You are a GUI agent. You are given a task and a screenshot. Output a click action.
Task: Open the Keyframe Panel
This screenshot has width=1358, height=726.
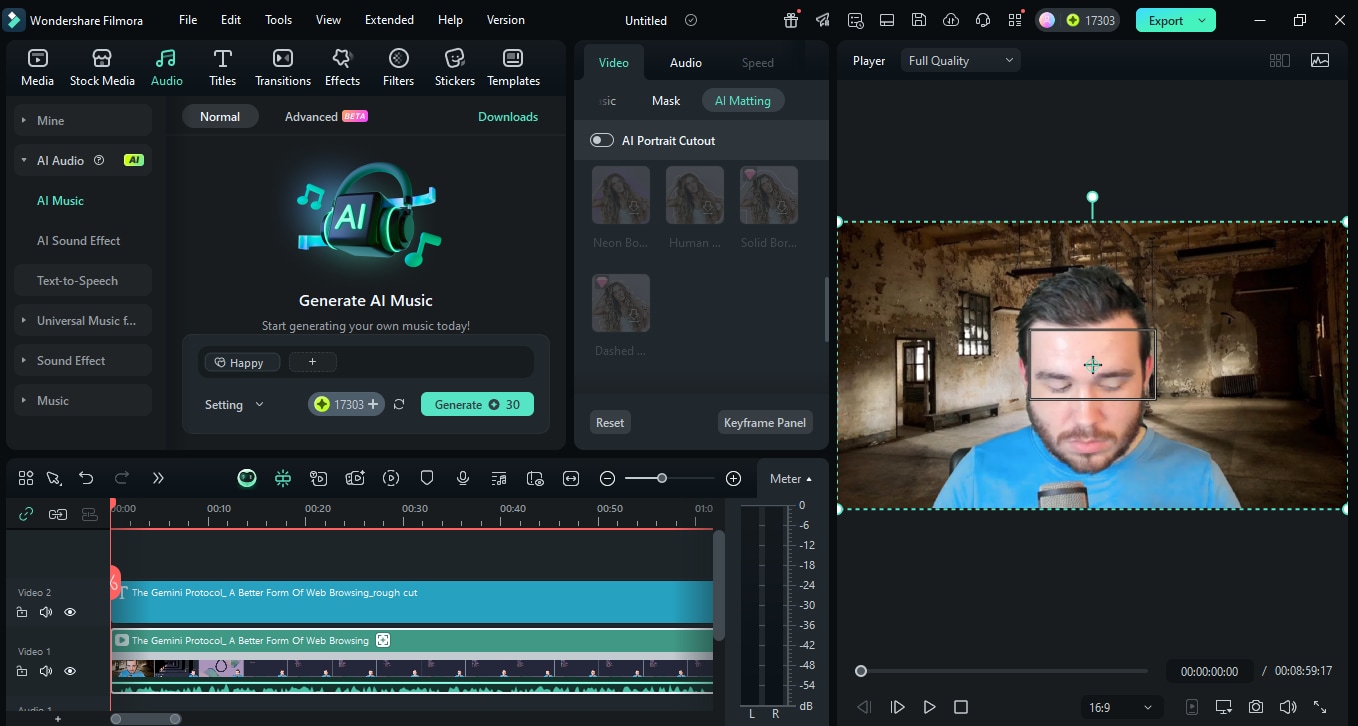(764, 422)
